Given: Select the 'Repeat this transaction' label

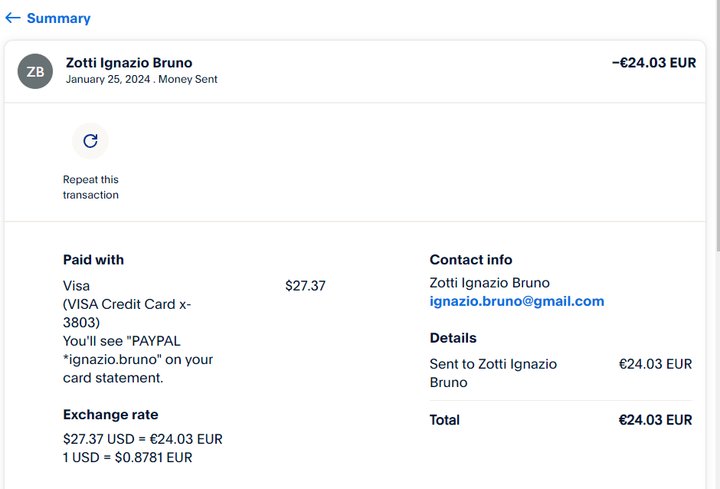Looking at the screenshot, I should [90, 187].
